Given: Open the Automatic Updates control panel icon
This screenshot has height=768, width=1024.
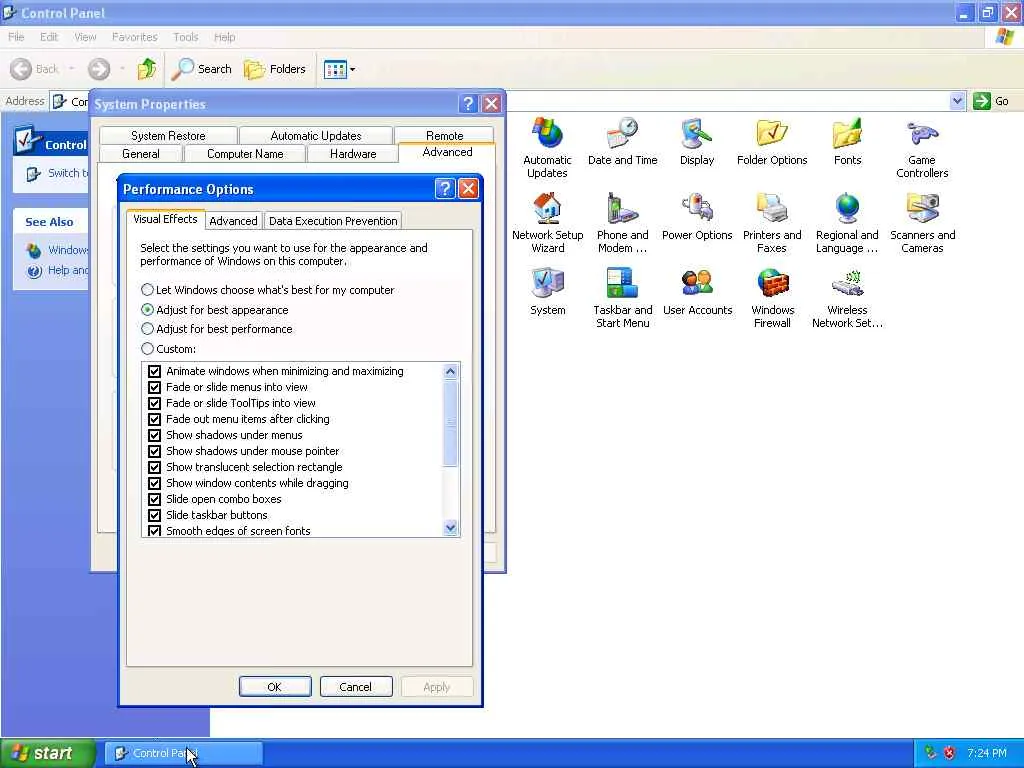Looking at the screenshot, I should click(x=547, y=148).
